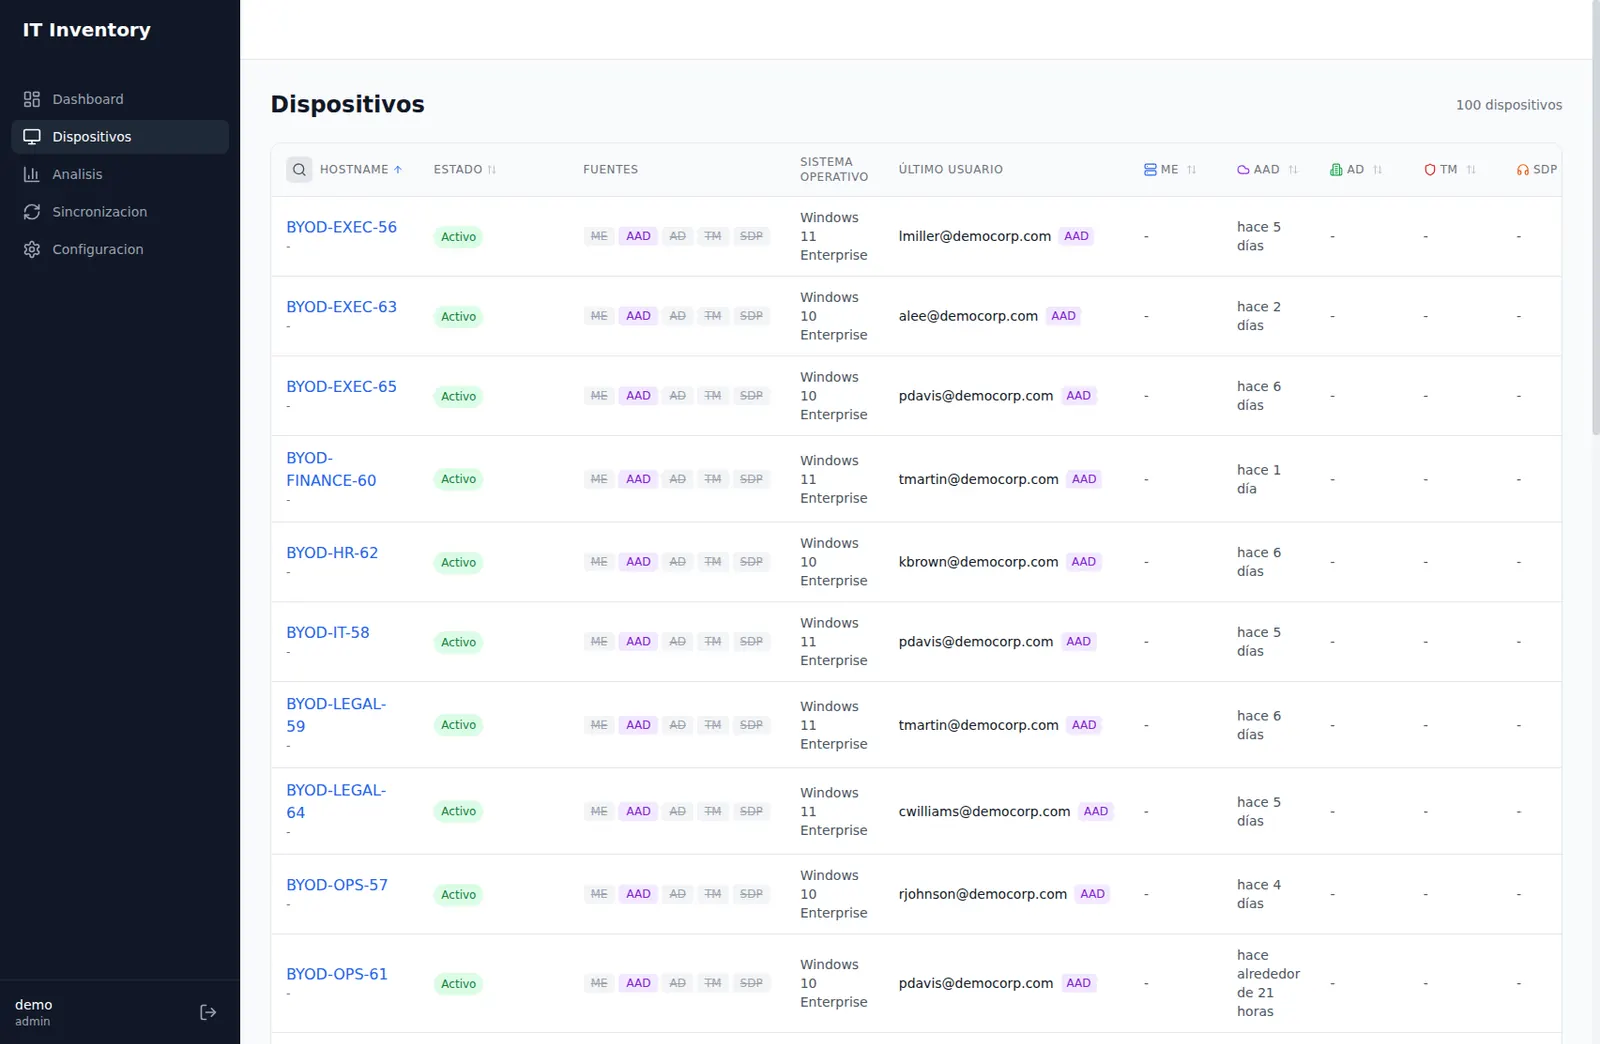The image size is (1600, 1044).
Task: Click the AD column building icon
Action: tap(1336, 170)
